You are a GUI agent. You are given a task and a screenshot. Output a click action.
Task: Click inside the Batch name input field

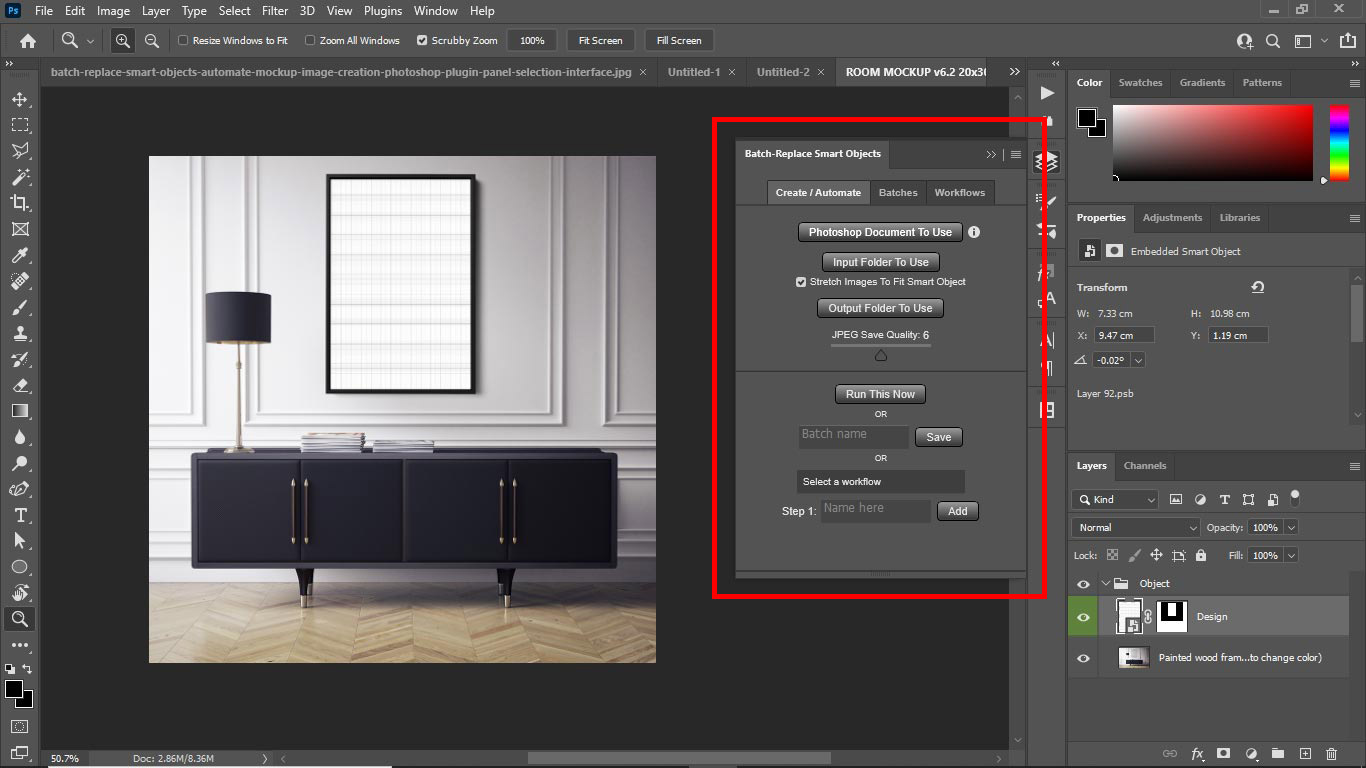coord(853,436)
